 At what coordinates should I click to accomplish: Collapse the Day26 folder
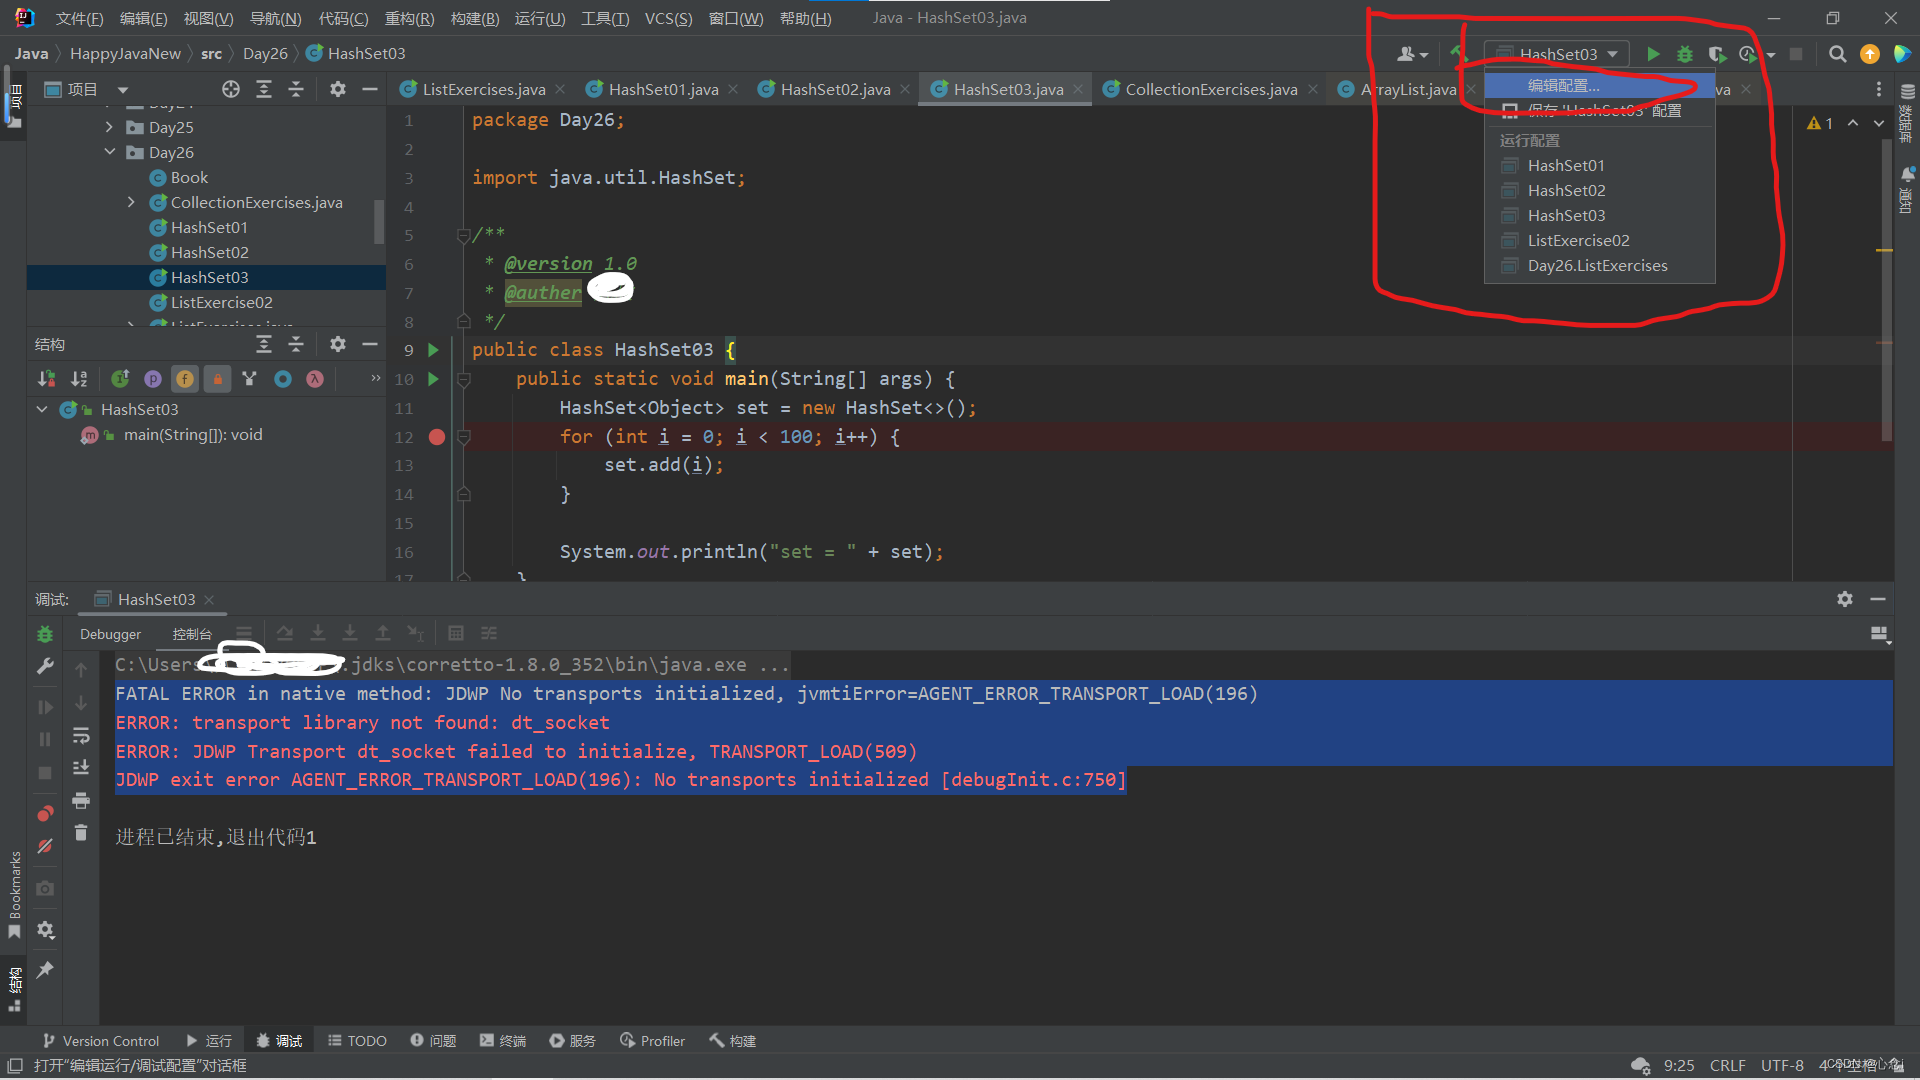click(x=109, y=152)
